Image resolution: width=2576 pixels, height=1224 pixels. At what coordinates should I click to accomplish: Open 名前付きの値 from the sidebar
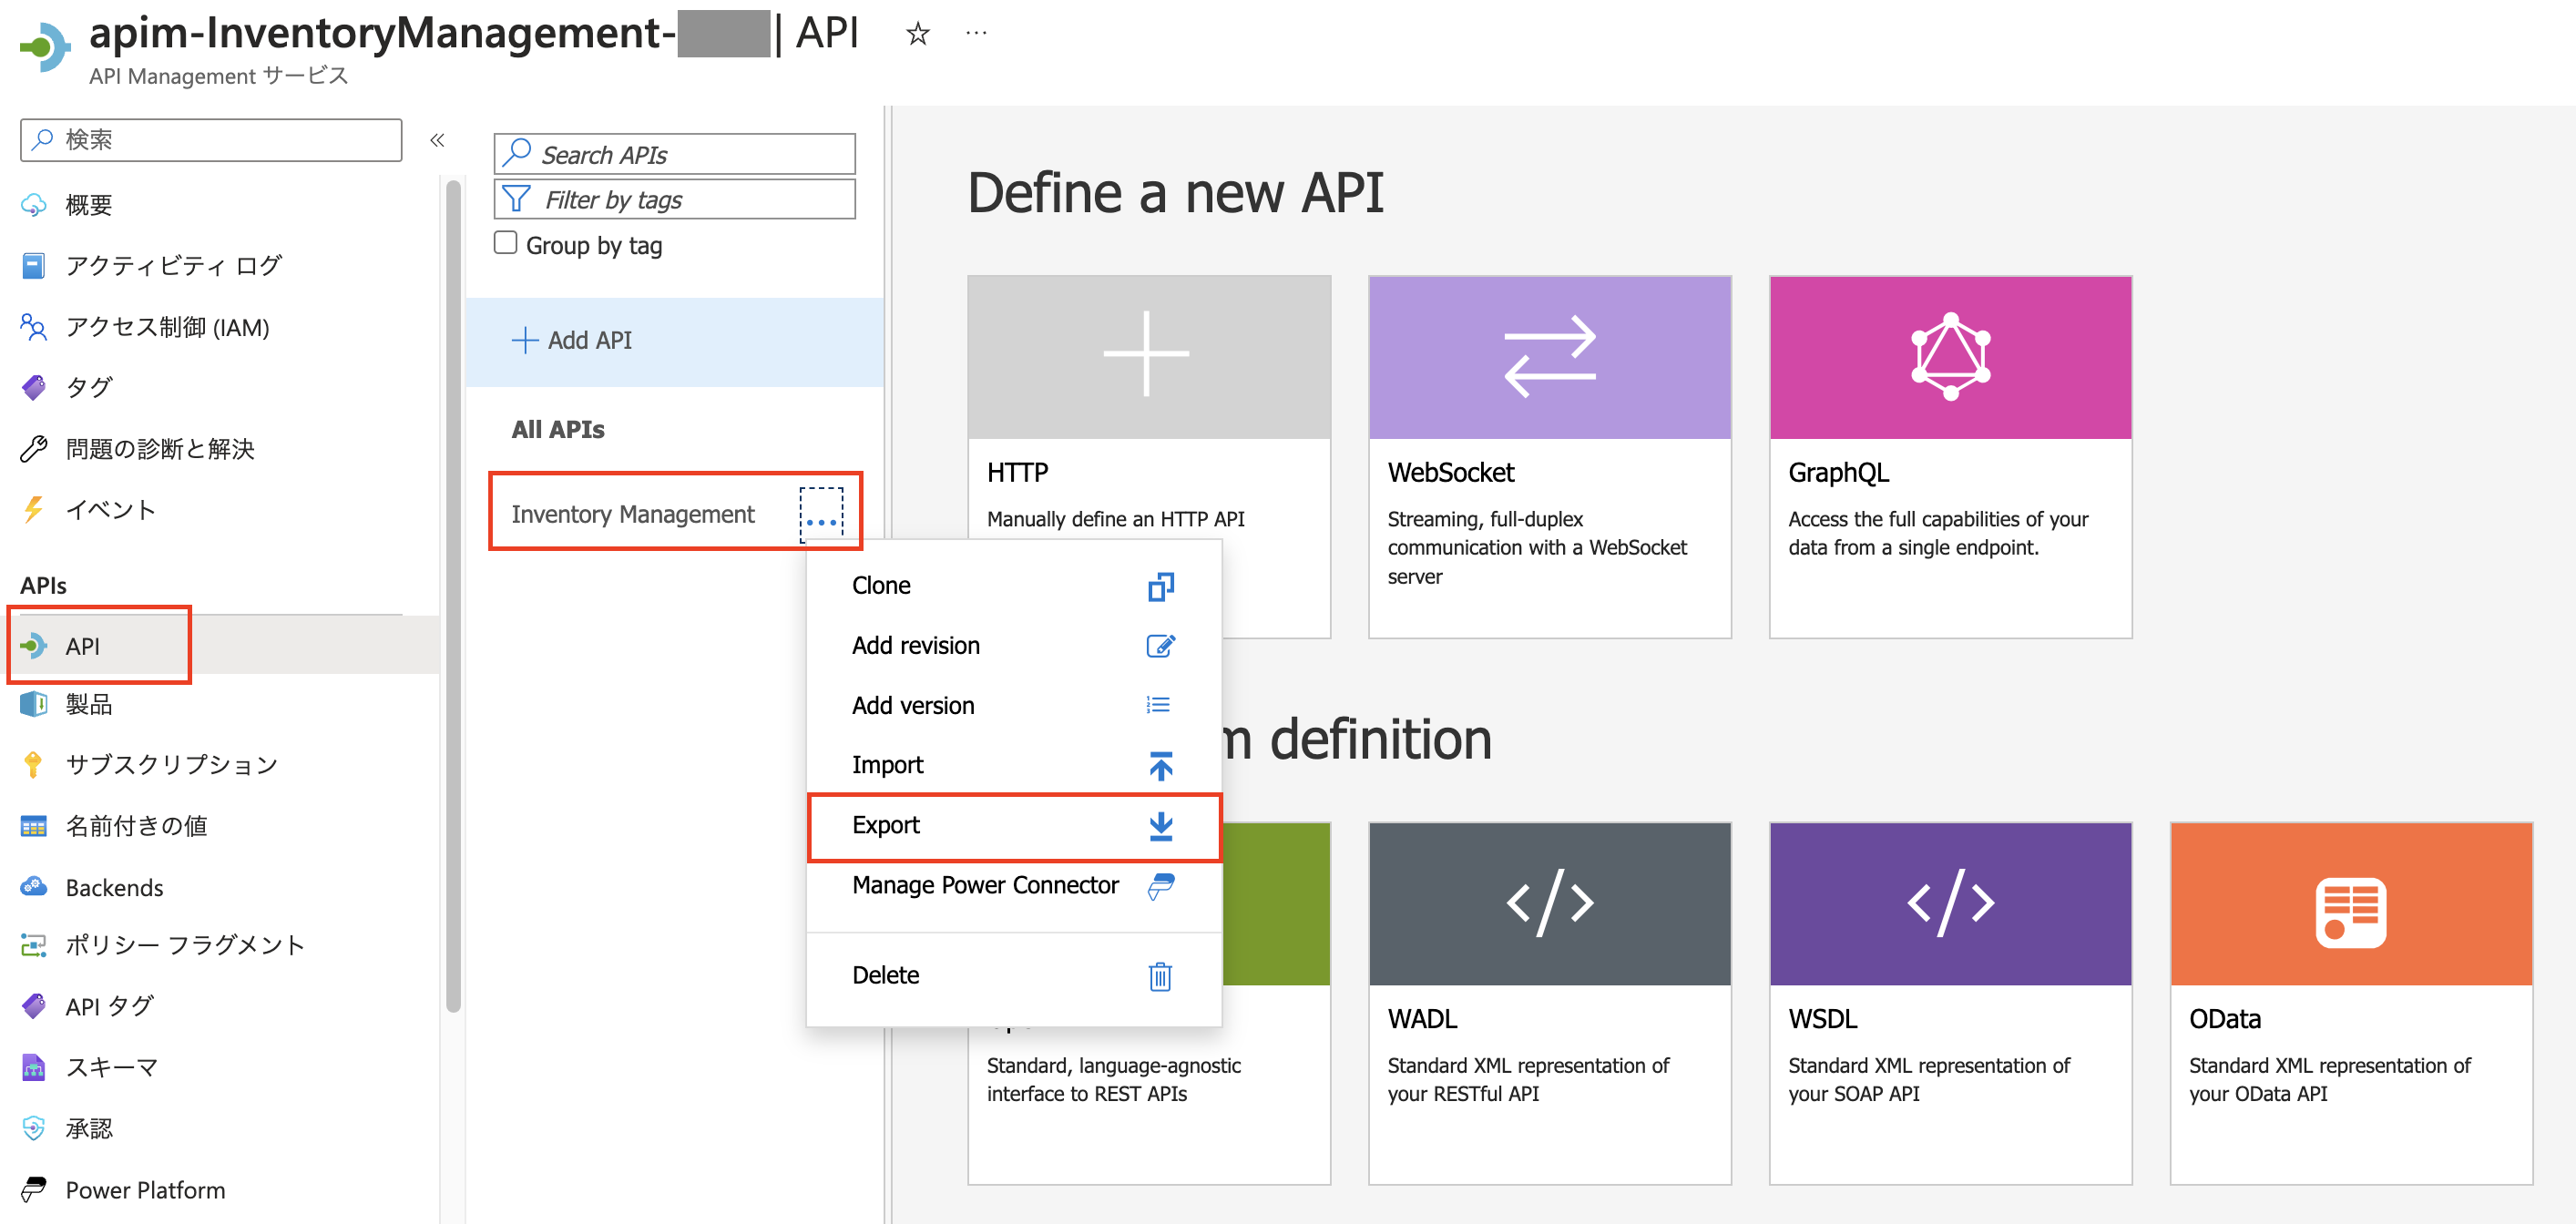tap(136, 825)
